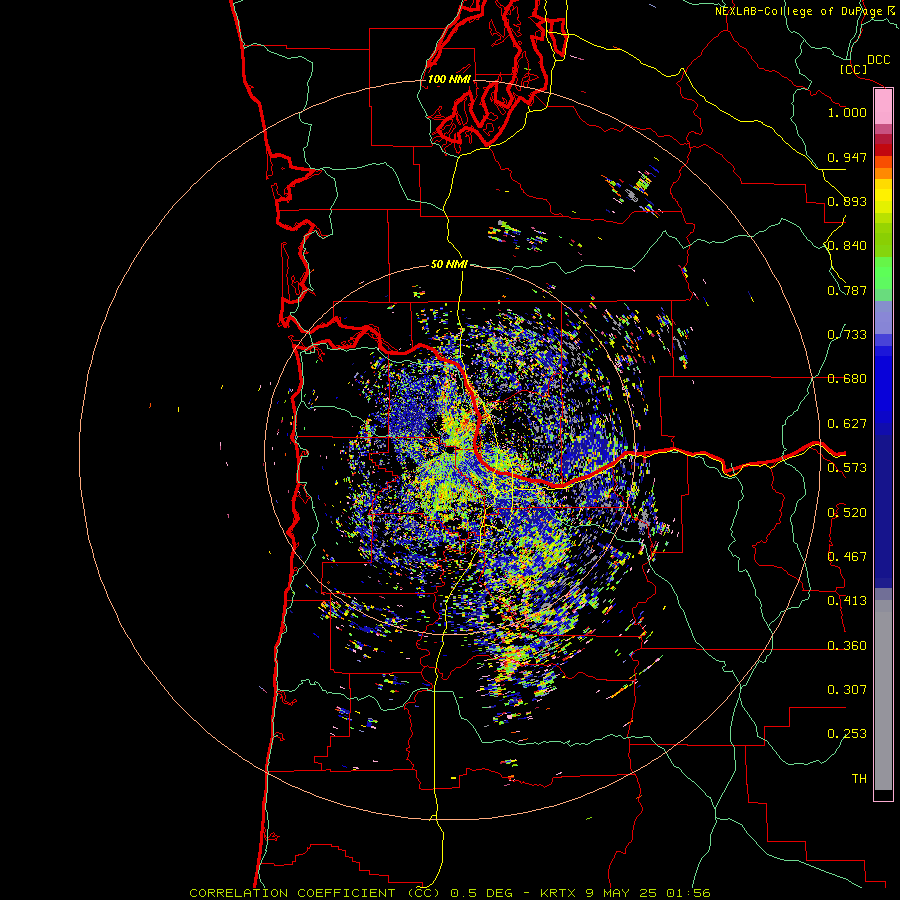Click the [CC] legend heading
This screenshot has width=900, height=900.
click(853, 69)
